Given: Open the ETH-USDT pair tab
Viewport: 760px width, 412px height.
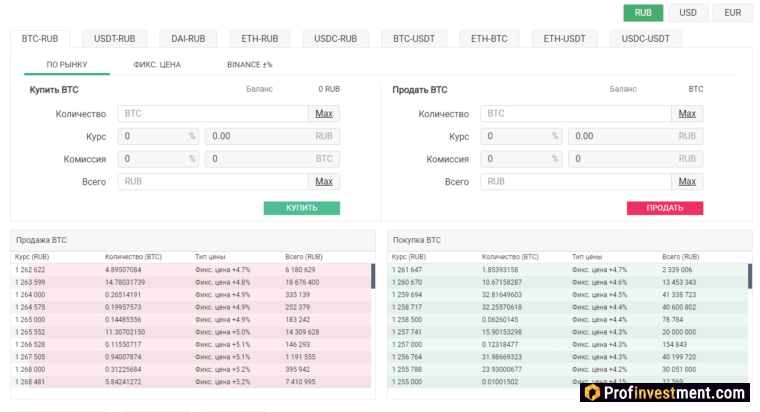Looking at the screenshot, I should pyautogui.click(x=564, y=39).
